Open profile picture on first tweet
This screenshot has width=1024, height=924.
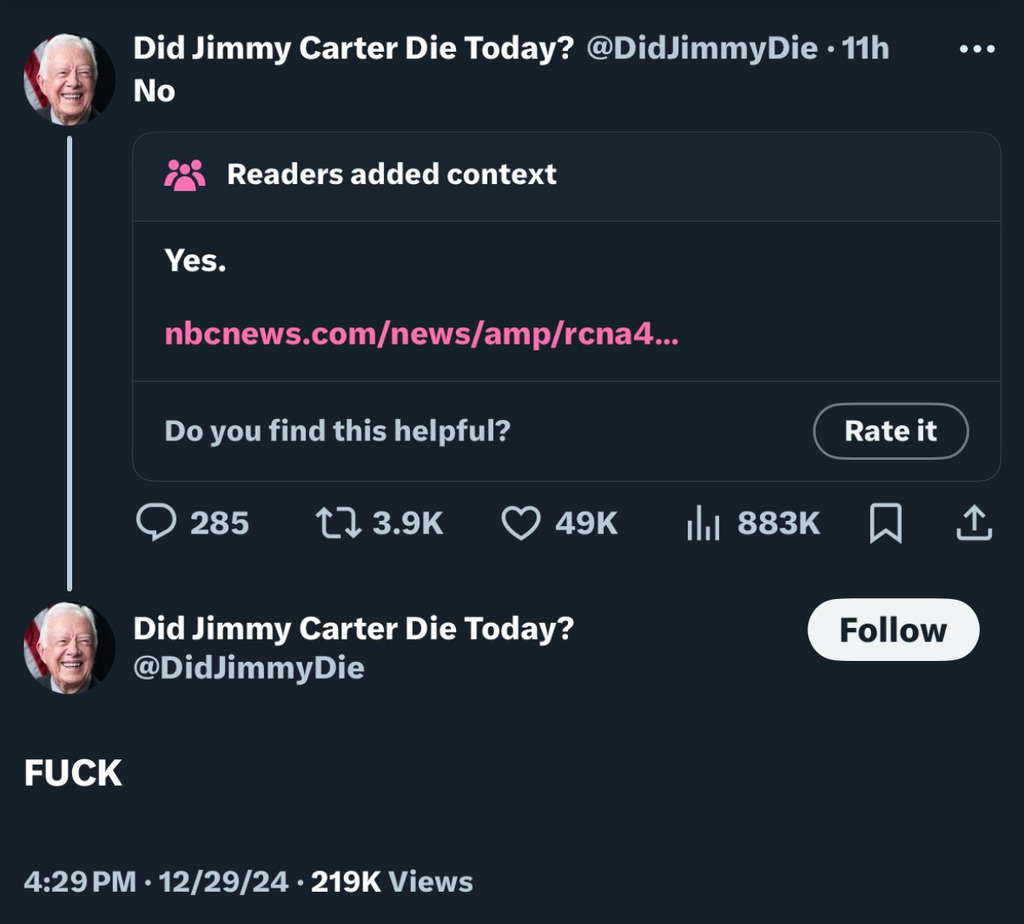coord(68,80)
